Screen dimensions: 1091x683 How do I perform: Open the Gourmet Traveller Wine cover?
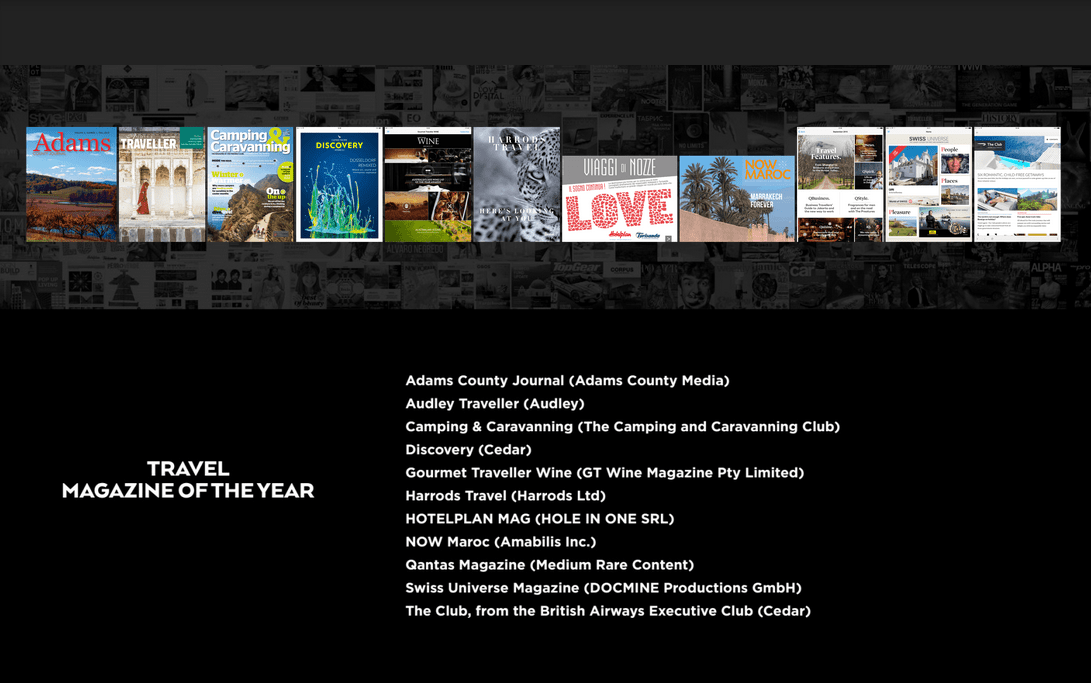coord(428,184)
